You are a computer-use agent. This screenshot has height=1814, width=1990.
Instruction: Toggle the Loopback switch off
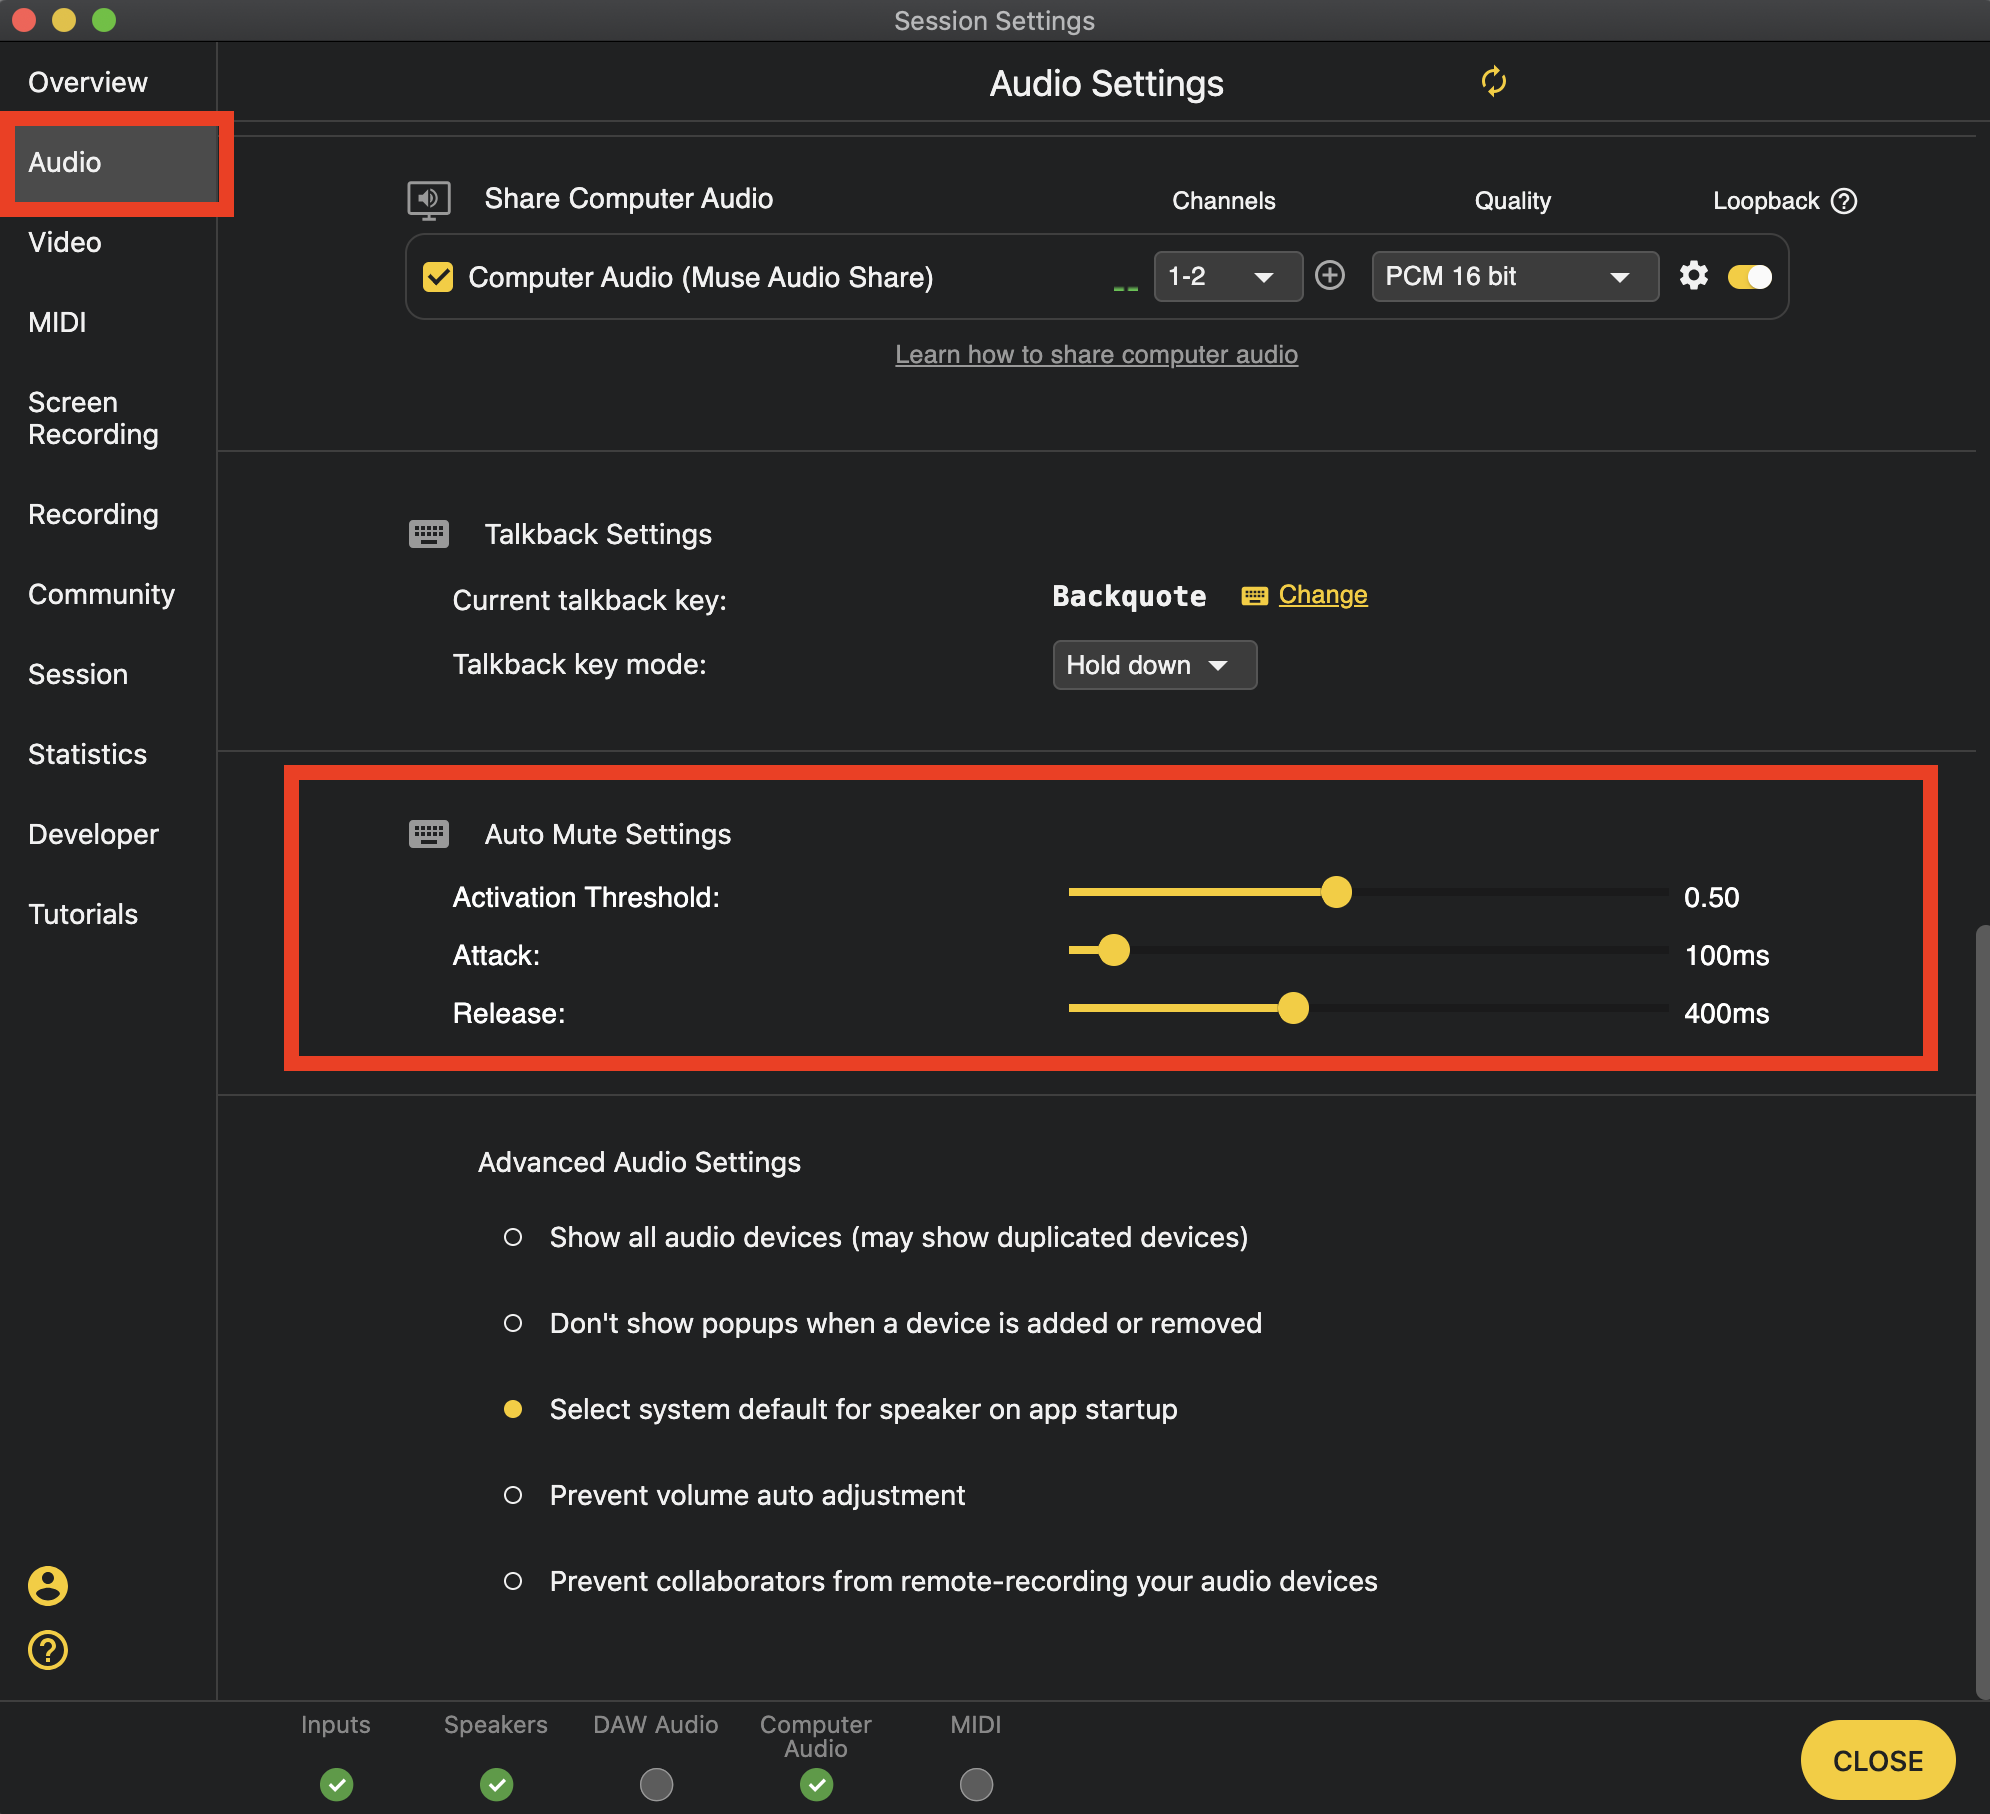[x=1750, y=277]
